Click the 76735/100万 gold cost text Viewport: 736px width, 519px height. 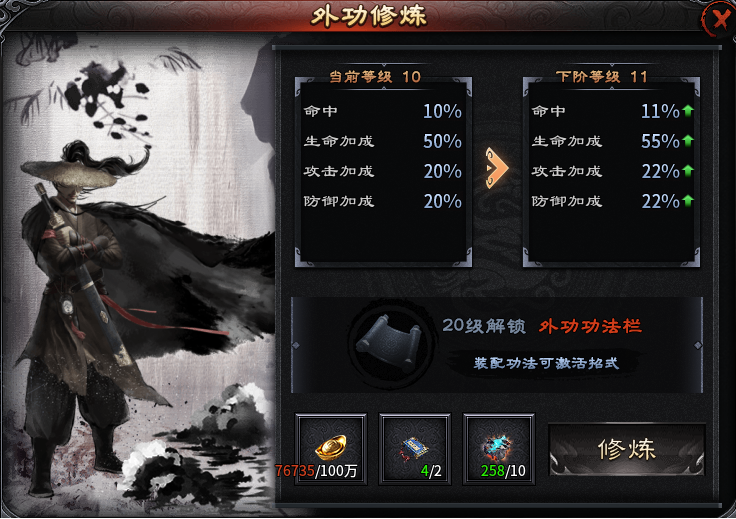tap(316, 471)
